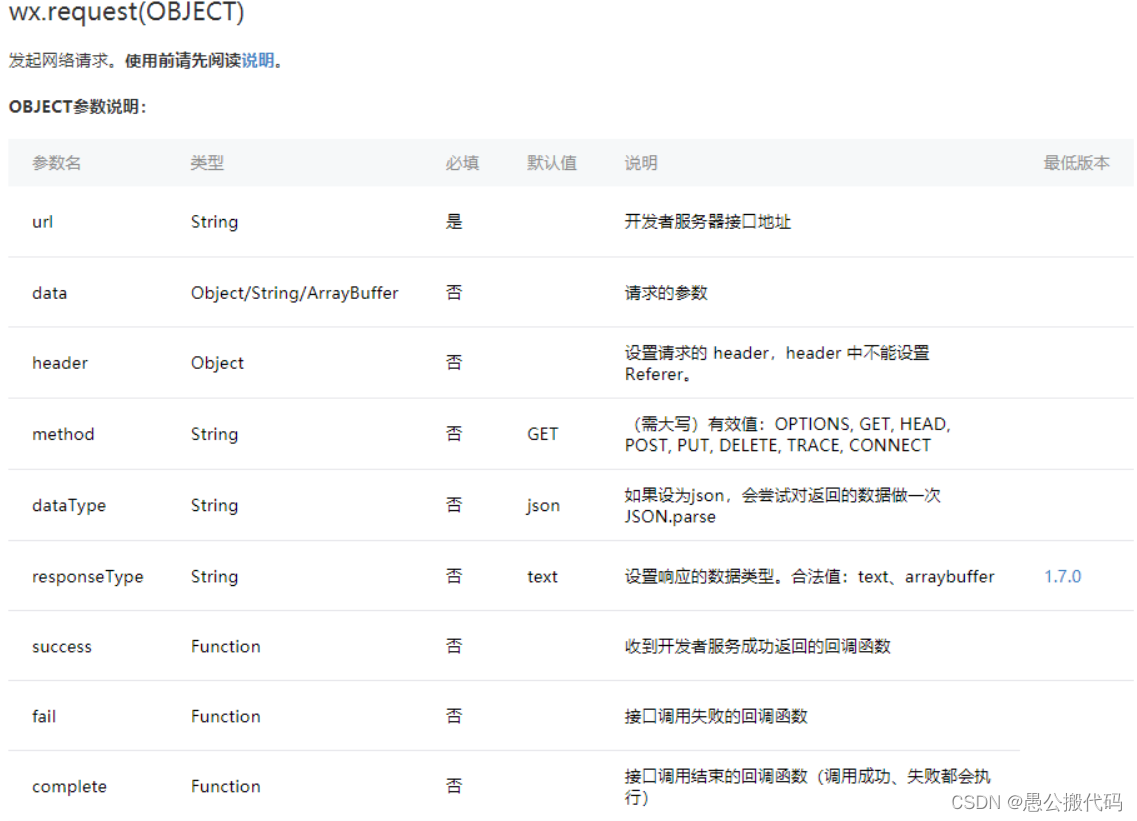Click the 开发者服务器接口地址 description
Screen dimensions: 1137x821
coord(708,222)
